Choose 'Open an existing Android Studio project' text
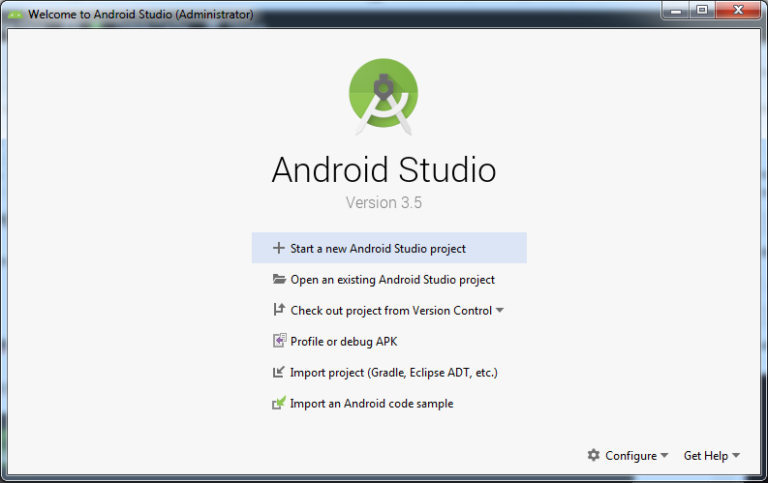The width and height of the screenshot is (768, 483). point(392,280)
